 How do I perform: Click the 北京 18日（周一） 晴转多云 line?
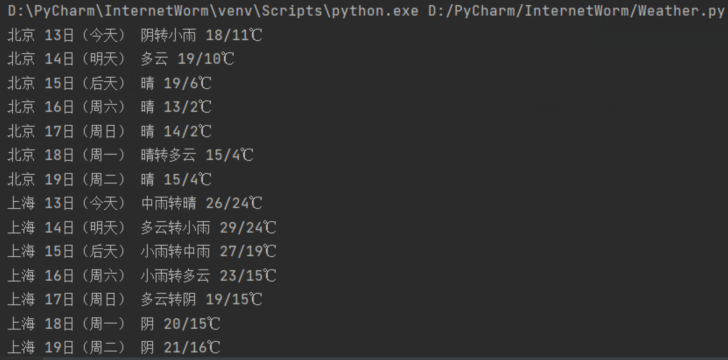[x=130, y=156]
